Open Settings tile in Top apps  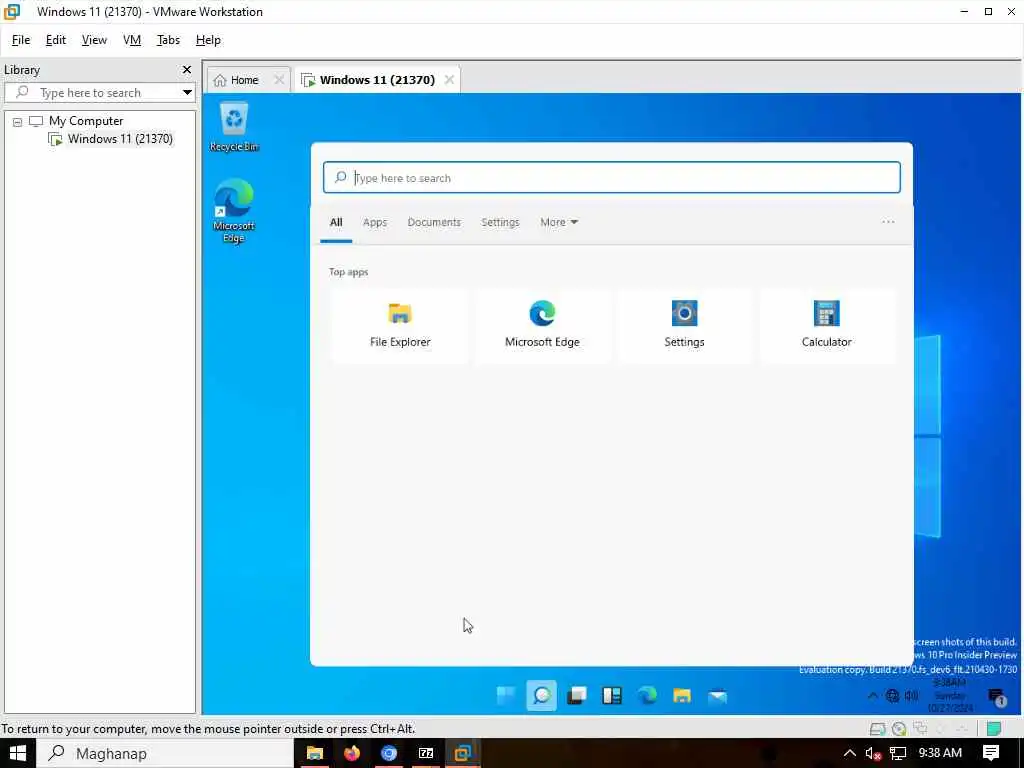pos(684,325)
